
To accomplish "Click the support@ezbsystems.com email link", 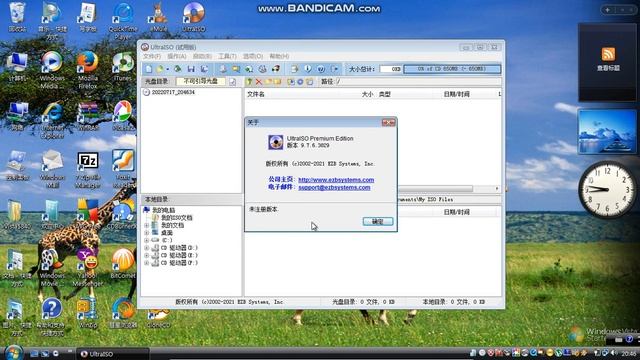I will tap(334, 187).
